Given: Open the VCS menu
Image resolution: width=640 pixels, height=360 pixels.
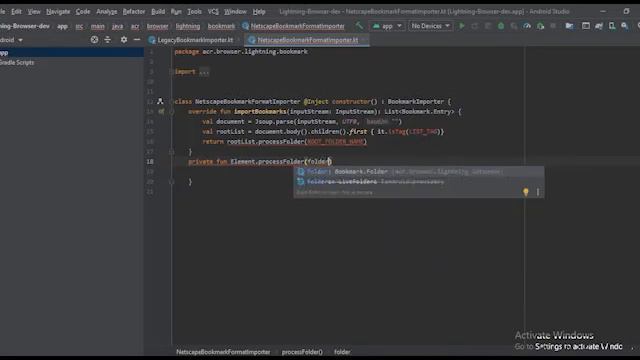Looking at the screenshot, I should click(213, 11).
